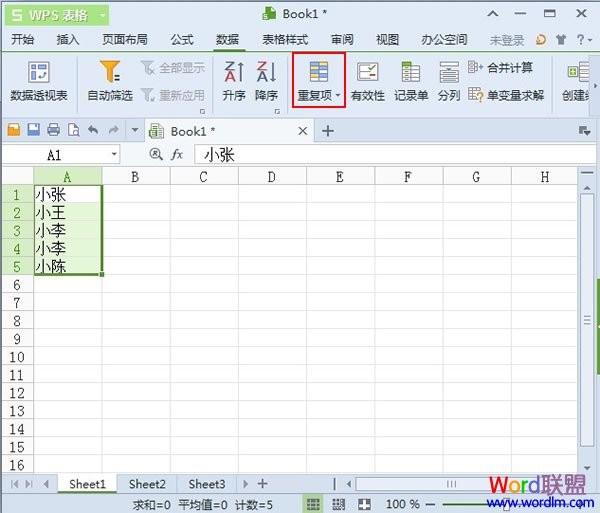Open the 表格样式 tab
Image resolution: width=600 pixels, height=513 pixels.
click(x=285, y=39)
